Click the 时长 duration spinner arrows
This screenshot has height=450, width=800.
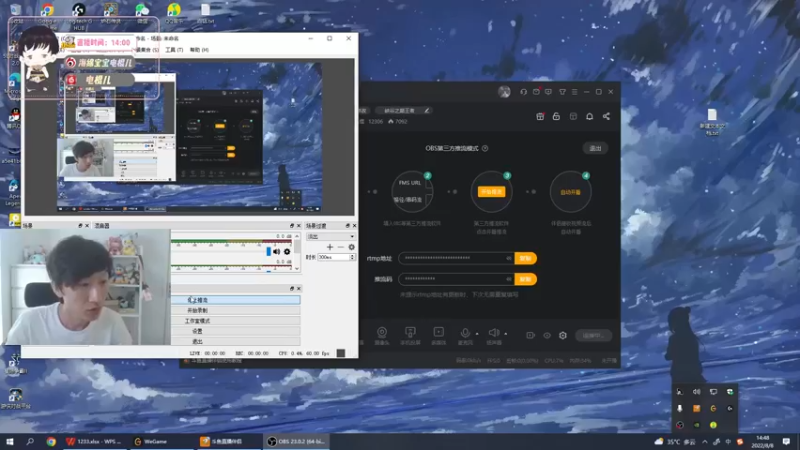[352, 257]
